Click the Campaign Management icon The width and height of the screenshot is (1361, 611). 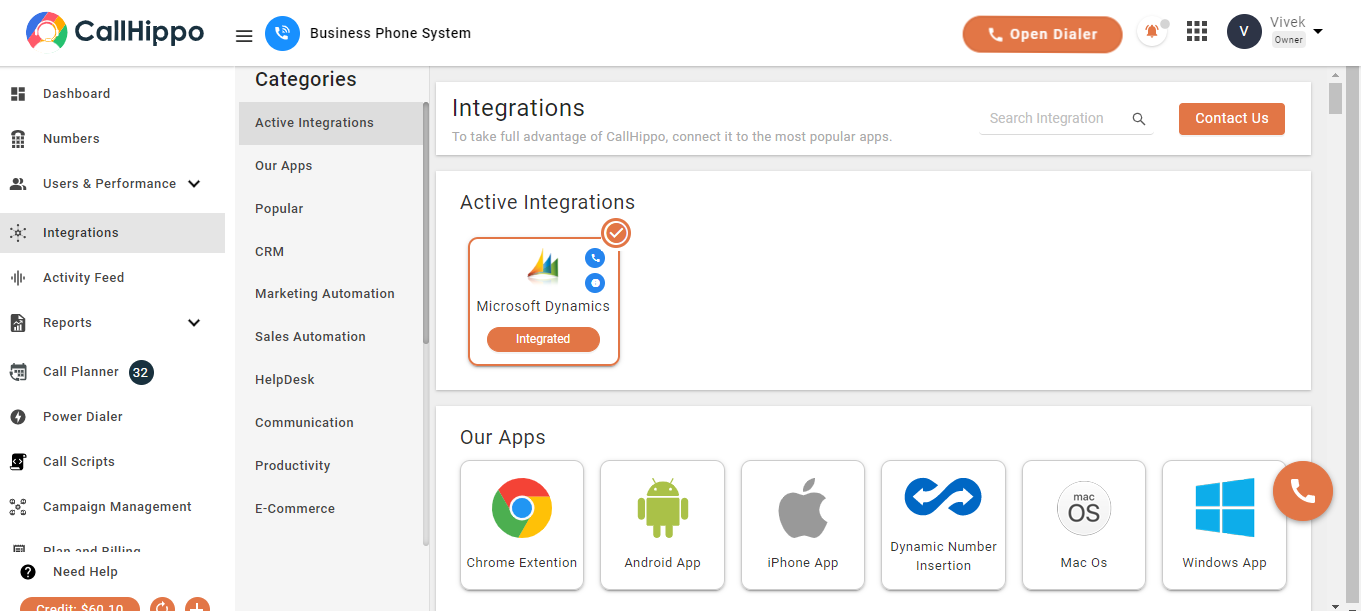[18, 507]
